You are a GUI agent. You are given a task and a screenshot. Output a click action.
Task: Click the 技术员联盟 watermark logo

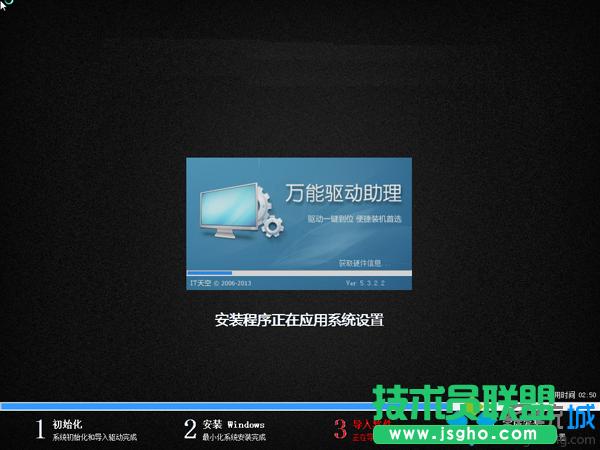click(x=463, y=405)
